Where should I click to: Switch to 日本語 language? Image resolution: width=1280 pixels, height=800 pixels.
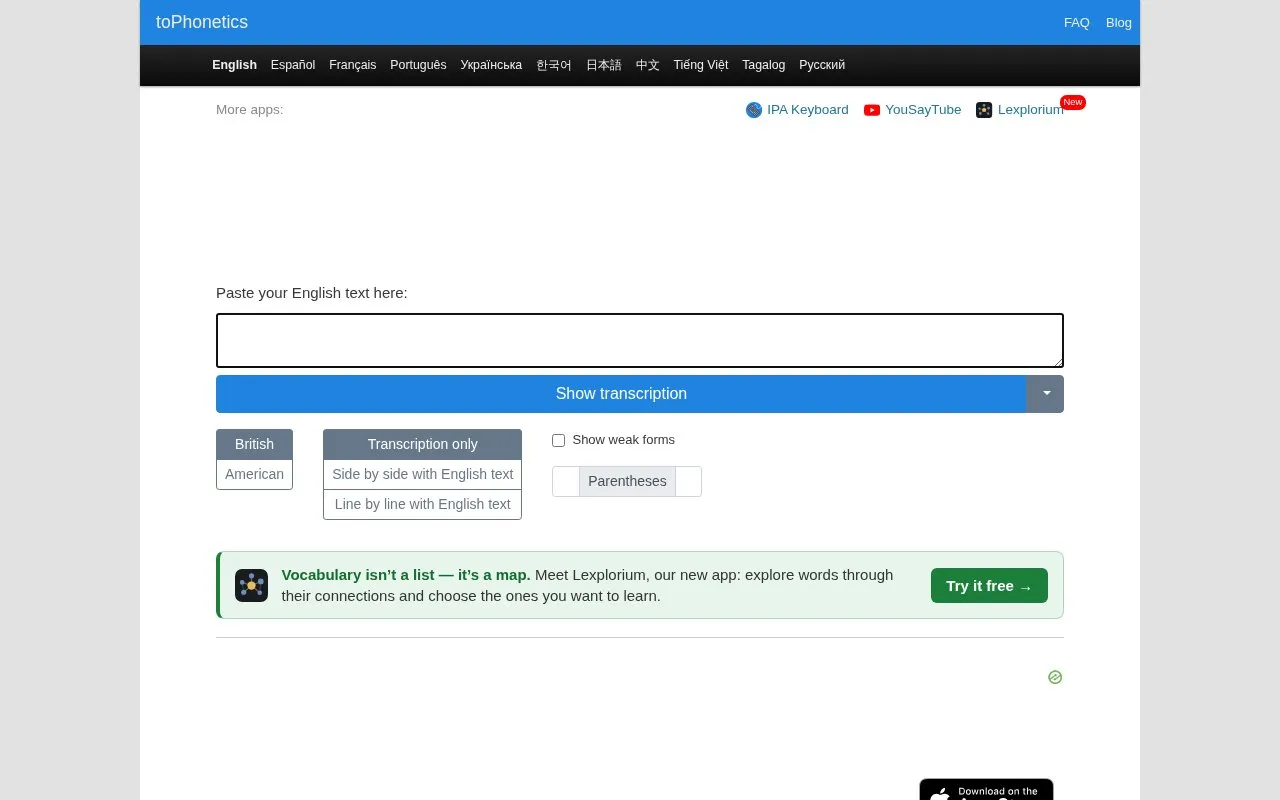point(604,65)
